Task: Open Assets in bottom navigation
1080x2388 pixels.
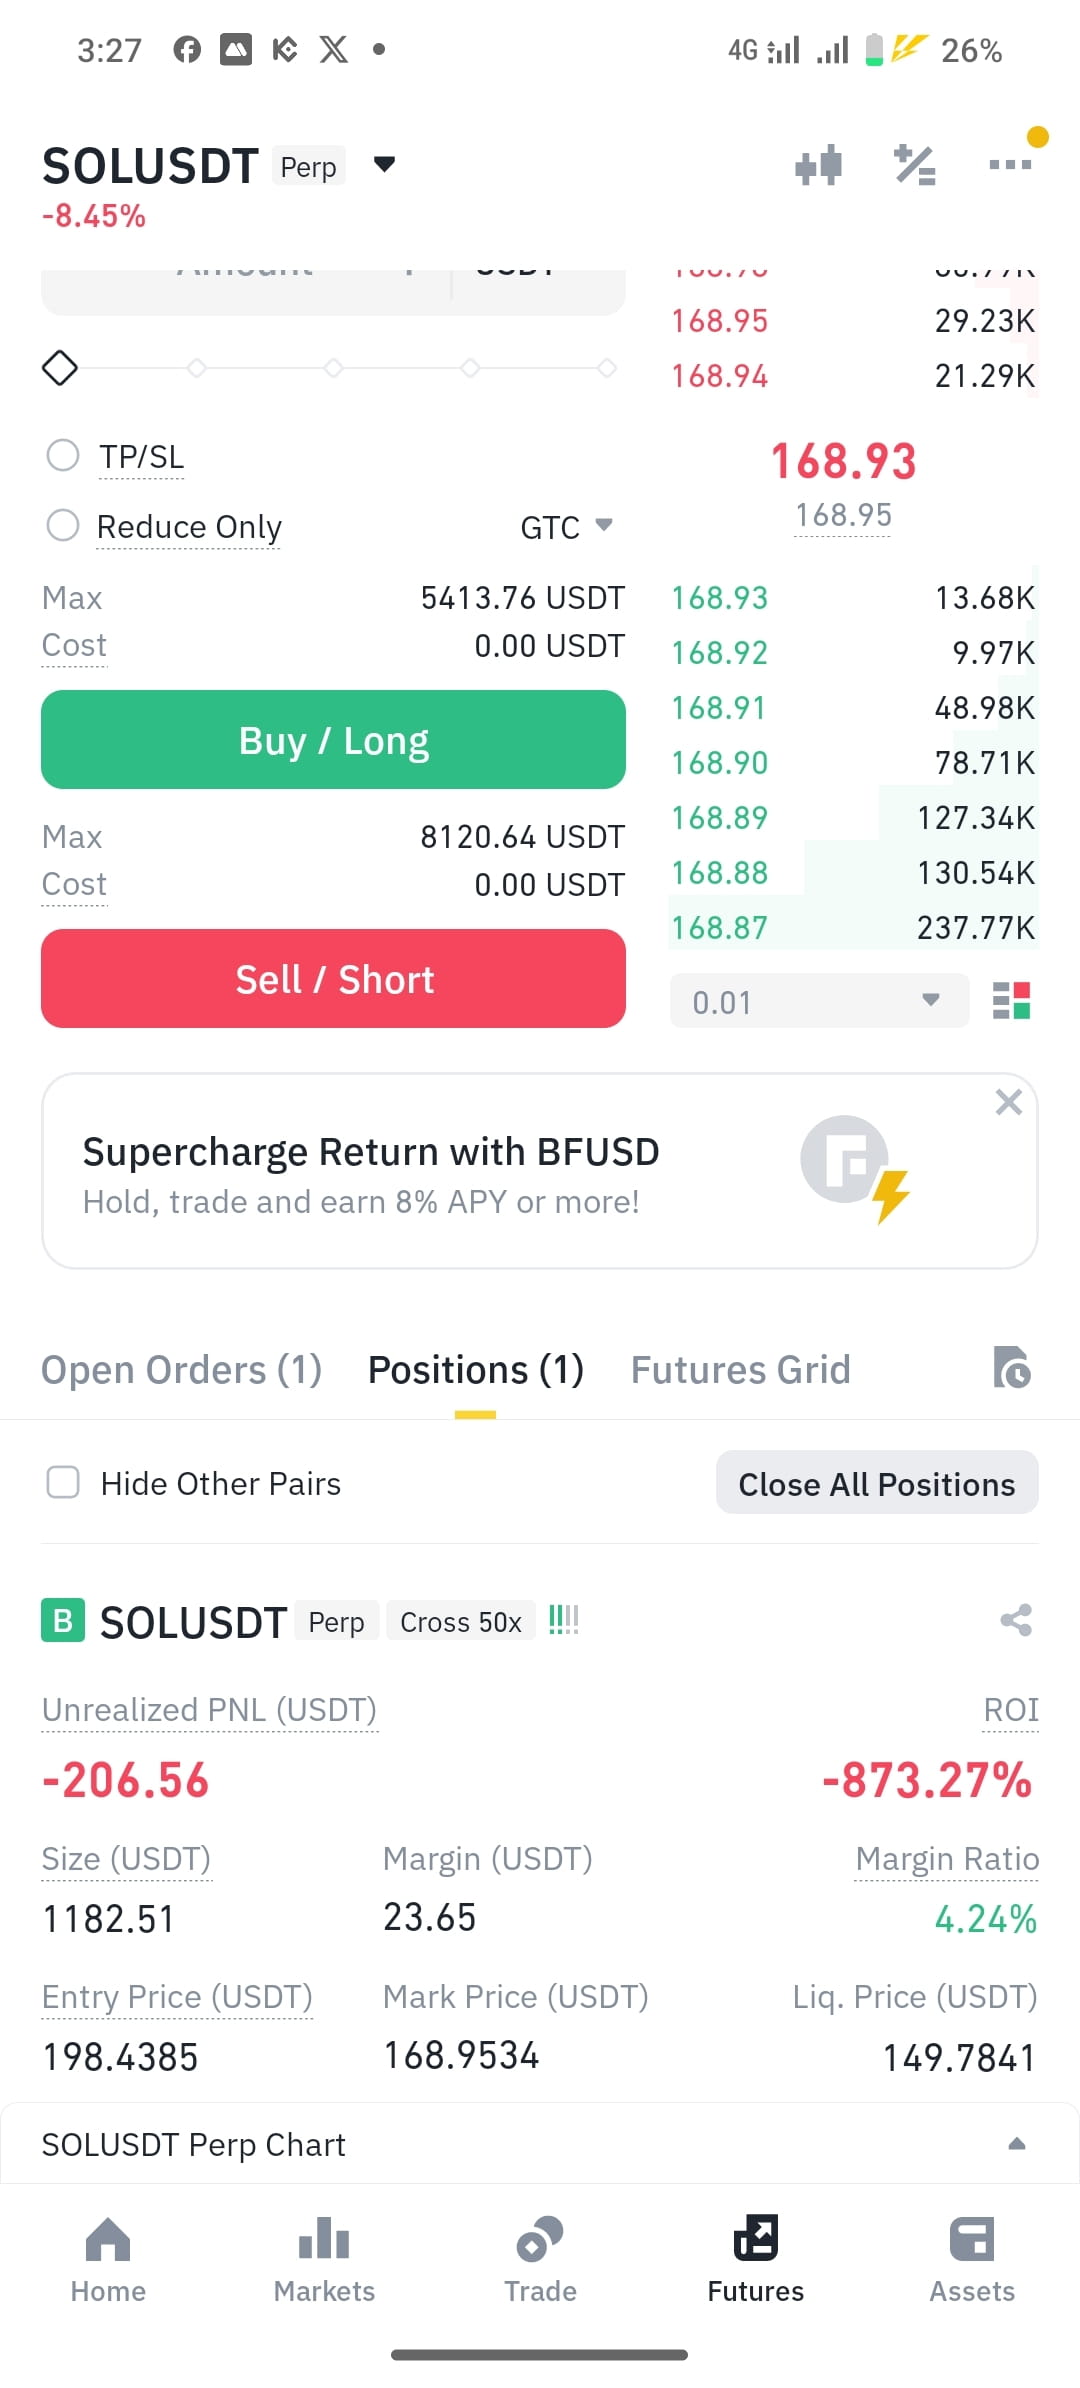Action: [972, 2260]
